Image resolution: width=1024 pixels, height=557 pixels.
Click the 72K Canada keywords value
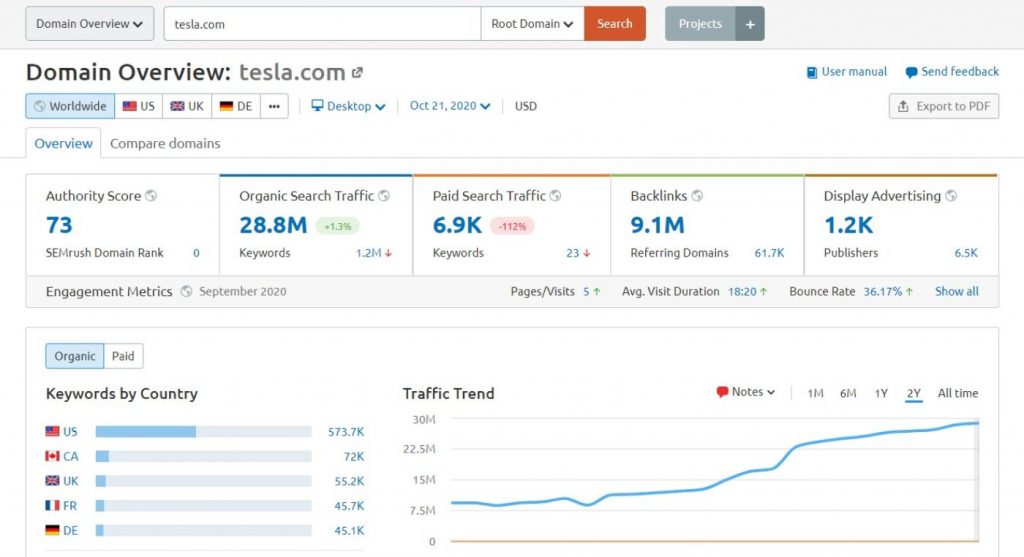click(354, 456)
